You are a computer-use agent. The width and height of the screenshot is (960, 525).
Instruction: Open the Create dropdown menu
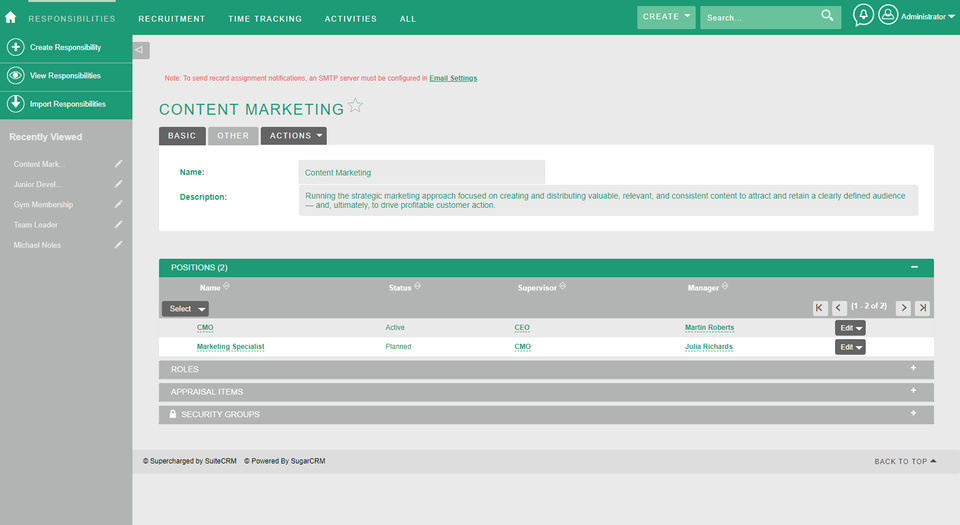[x=666, y=17]
